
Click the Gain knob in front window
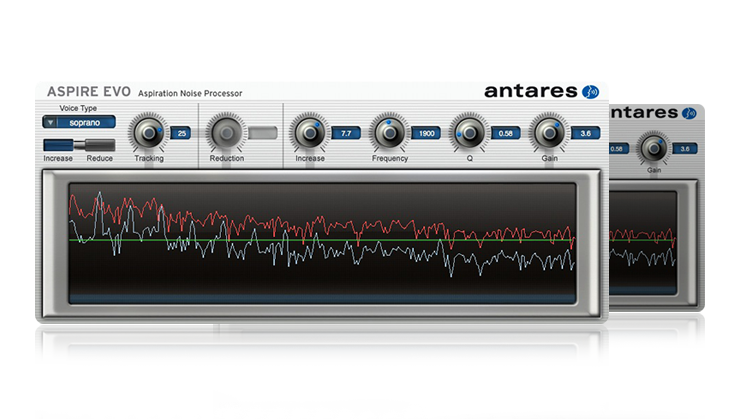(x=549, y=133)
